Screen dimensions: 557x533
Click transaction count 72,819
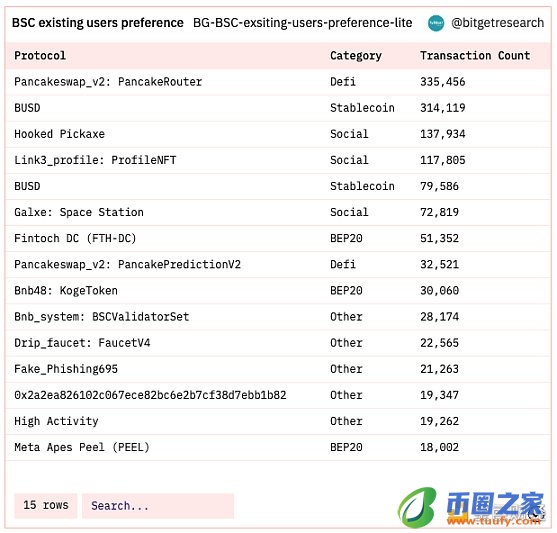pyautogui.click(x=439, y=212)
